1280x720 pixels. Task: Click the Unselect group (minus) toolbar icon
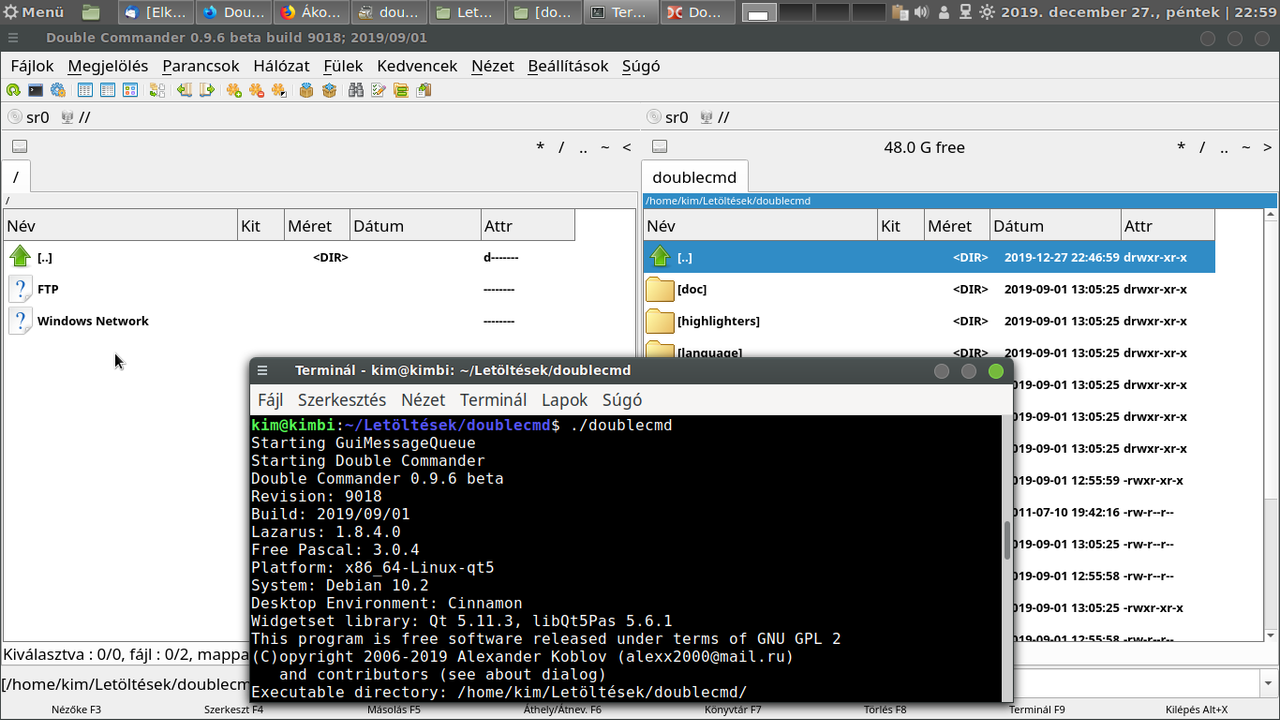tap(256, 90)
